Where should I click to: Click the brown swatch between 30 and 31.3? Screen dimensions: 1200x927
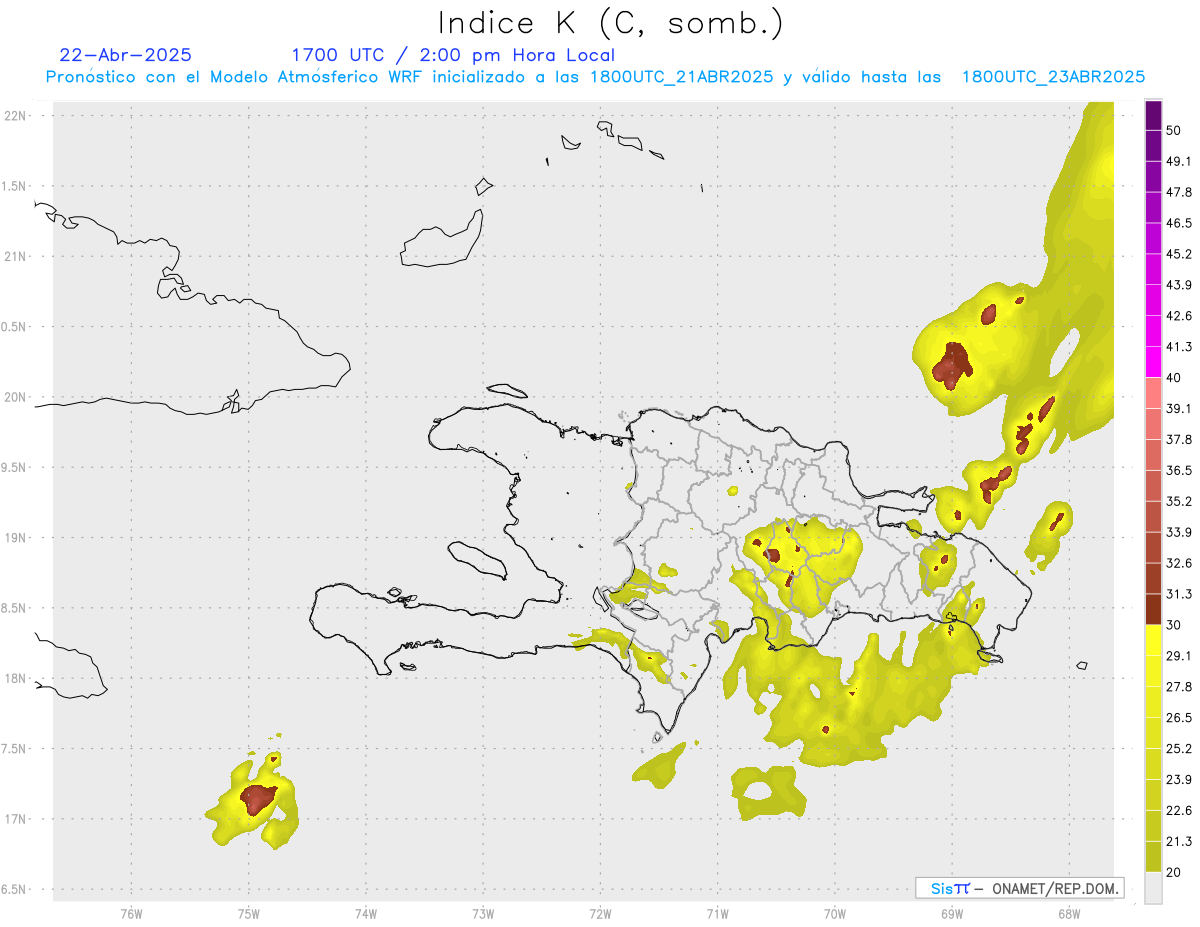(x=1153, y=609)
